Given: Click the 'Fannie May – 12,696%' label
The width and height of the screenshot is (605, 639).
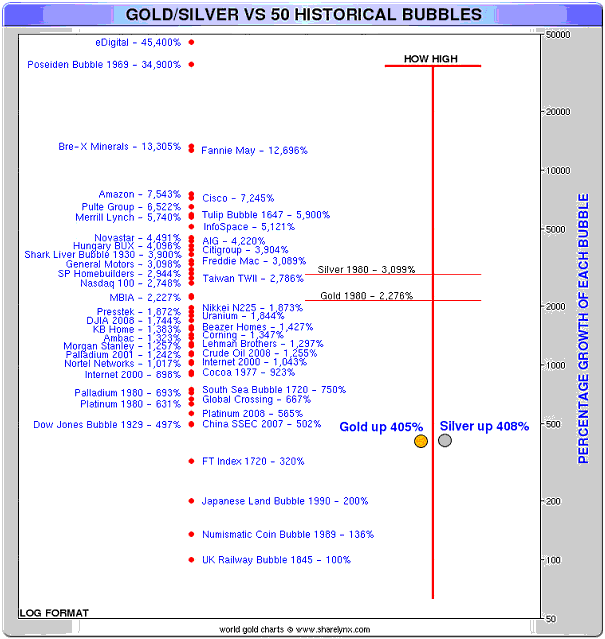Looking at the screenshot, I should [254, 151].
